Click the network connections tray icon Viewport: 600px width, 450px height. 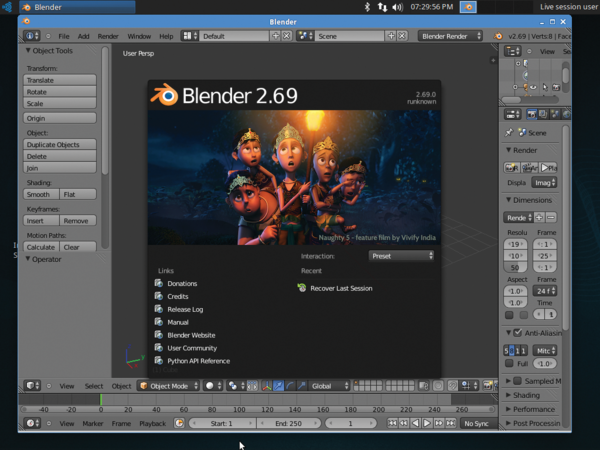[x=382, y=7]
